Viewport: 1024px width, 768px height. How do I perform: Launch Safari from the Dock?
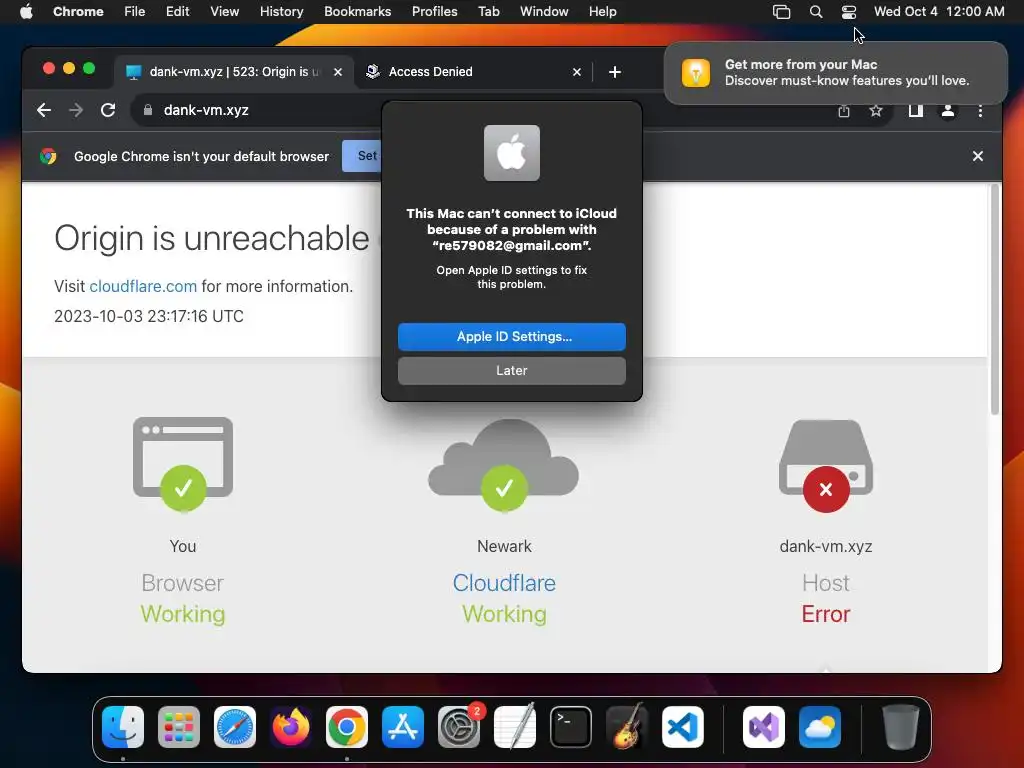point(235,727)
